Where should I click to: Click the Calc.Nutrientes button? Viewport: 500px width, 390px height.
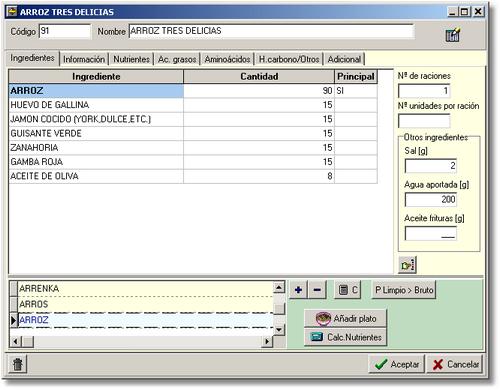pos(346,337)
